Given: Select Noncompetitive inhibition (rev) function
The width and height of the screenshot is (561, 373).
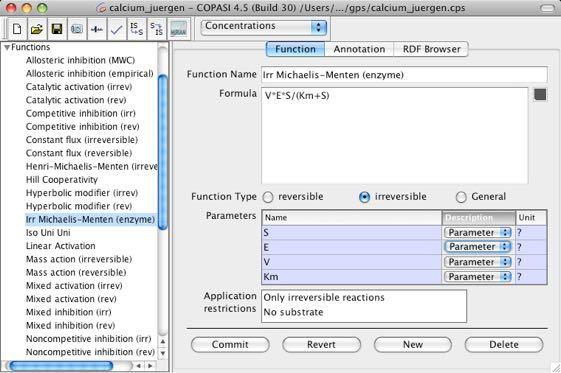Looking at the screenshot, I should tap(90, 352).
